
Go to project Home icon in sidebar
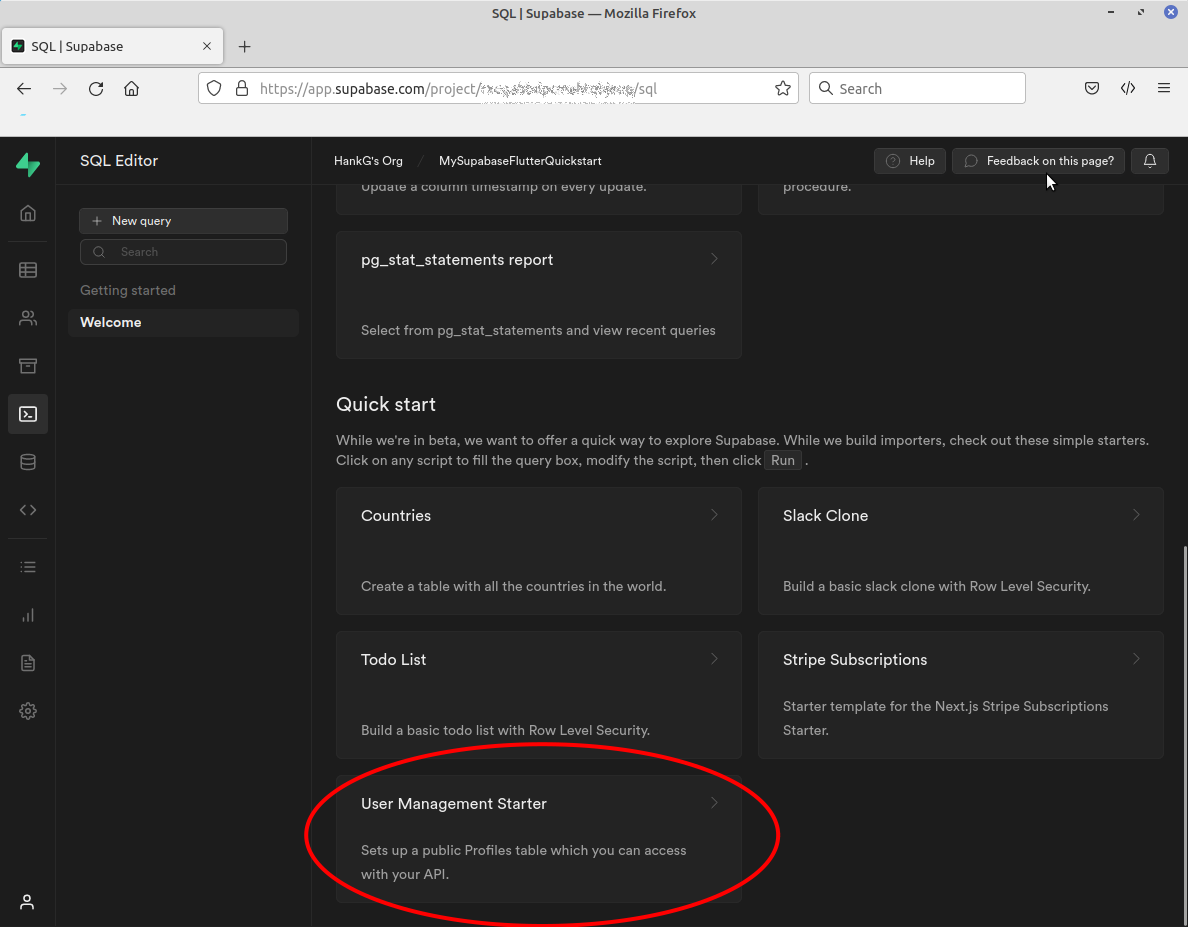point(28,213)
